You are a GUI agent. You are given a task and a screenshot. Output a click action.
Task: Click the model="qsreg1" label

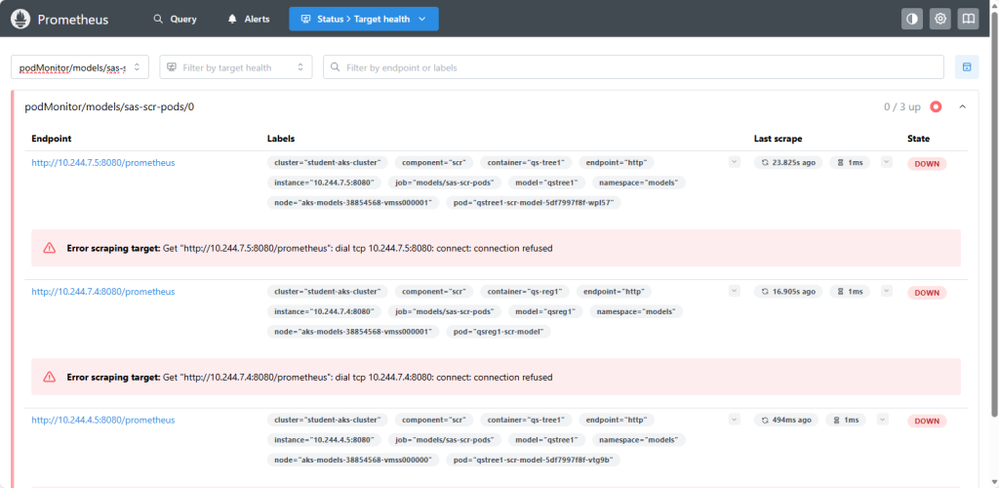coord(545,312)
